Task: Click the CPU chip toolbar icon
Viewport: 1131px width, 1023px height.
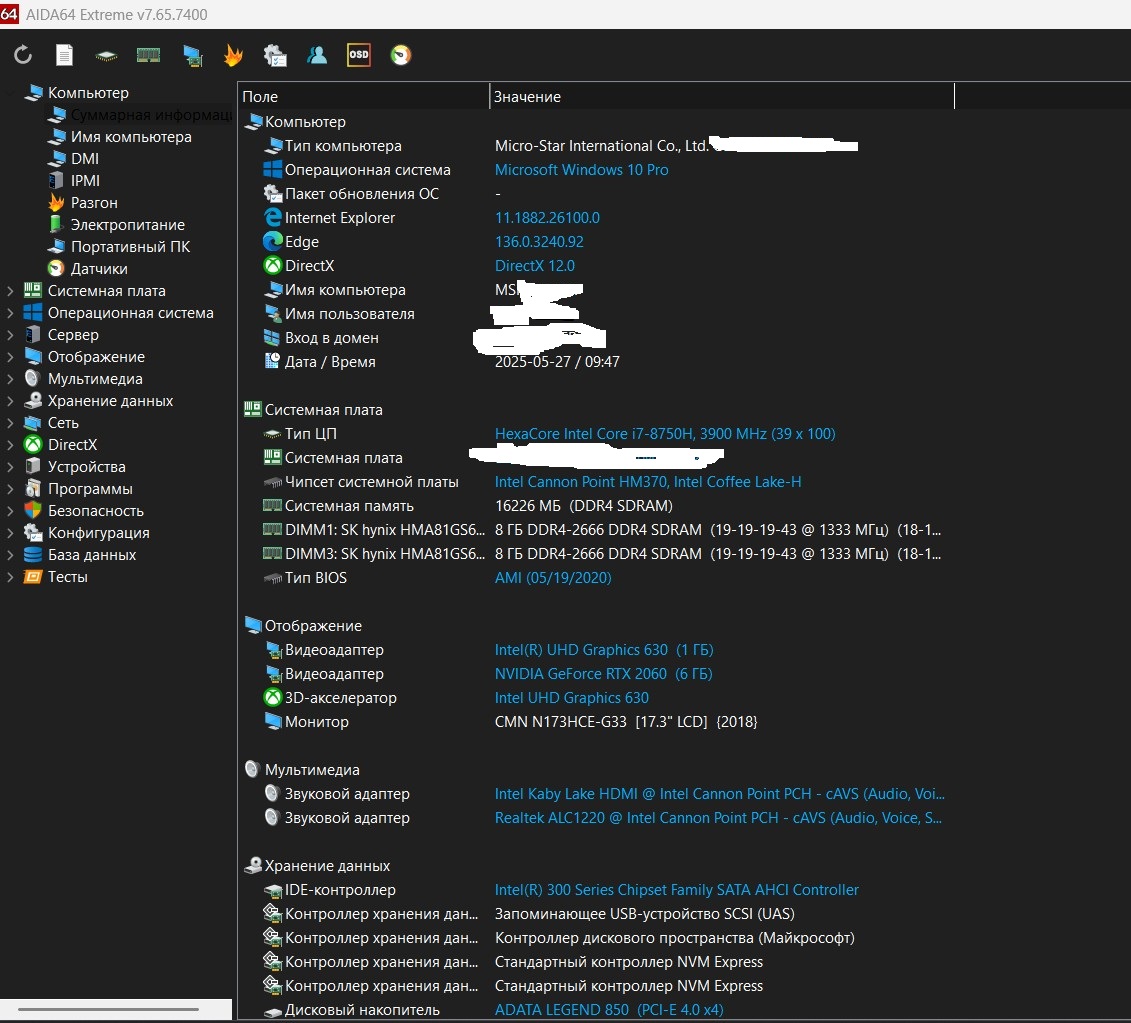Action: pyautogui.click(x=106, y=56)
